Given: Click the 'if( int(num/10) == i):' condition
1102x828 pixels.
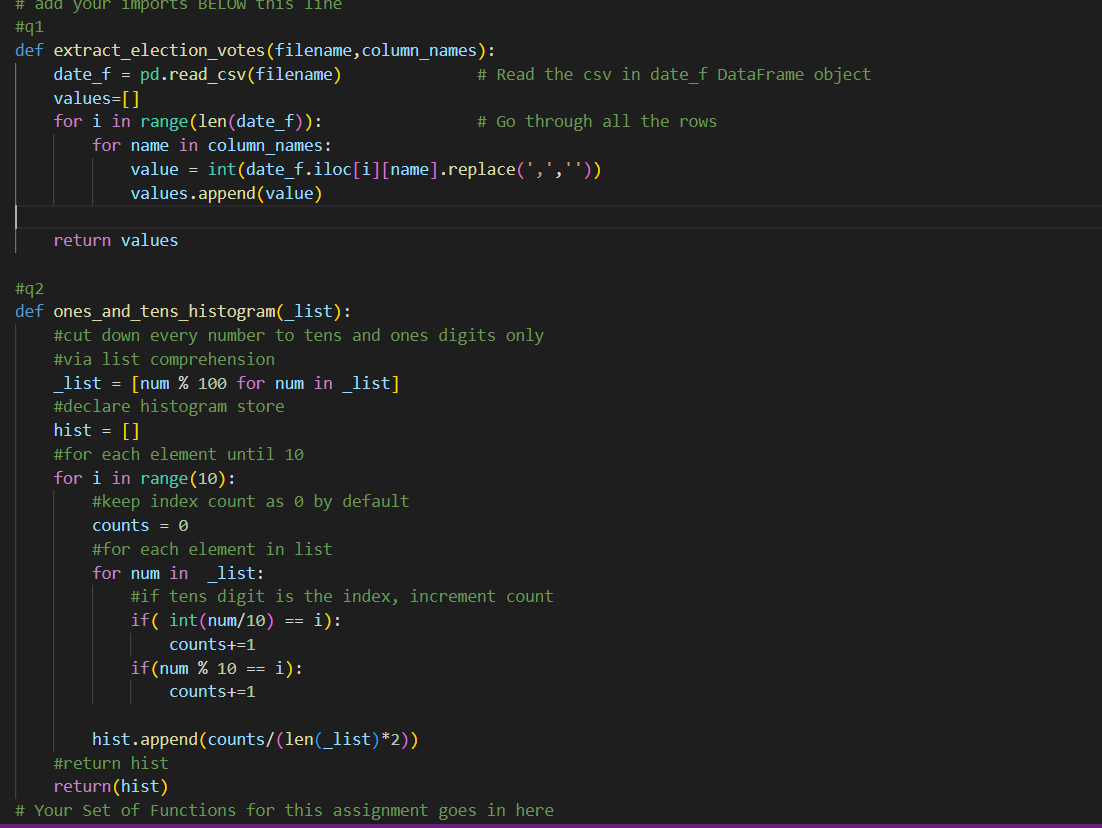Looking at the screenshot, I should [x=236, y=621].
